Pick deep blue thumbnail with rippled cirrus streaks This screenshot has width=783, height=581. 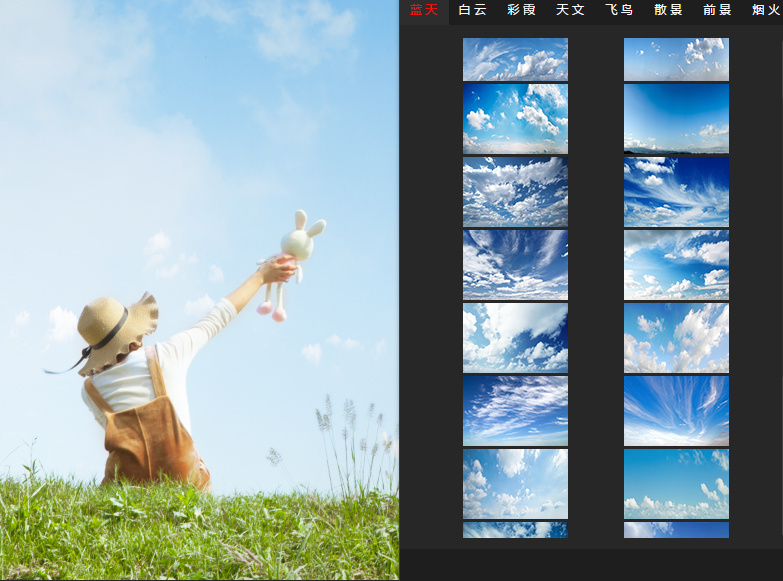click(515, 411)
